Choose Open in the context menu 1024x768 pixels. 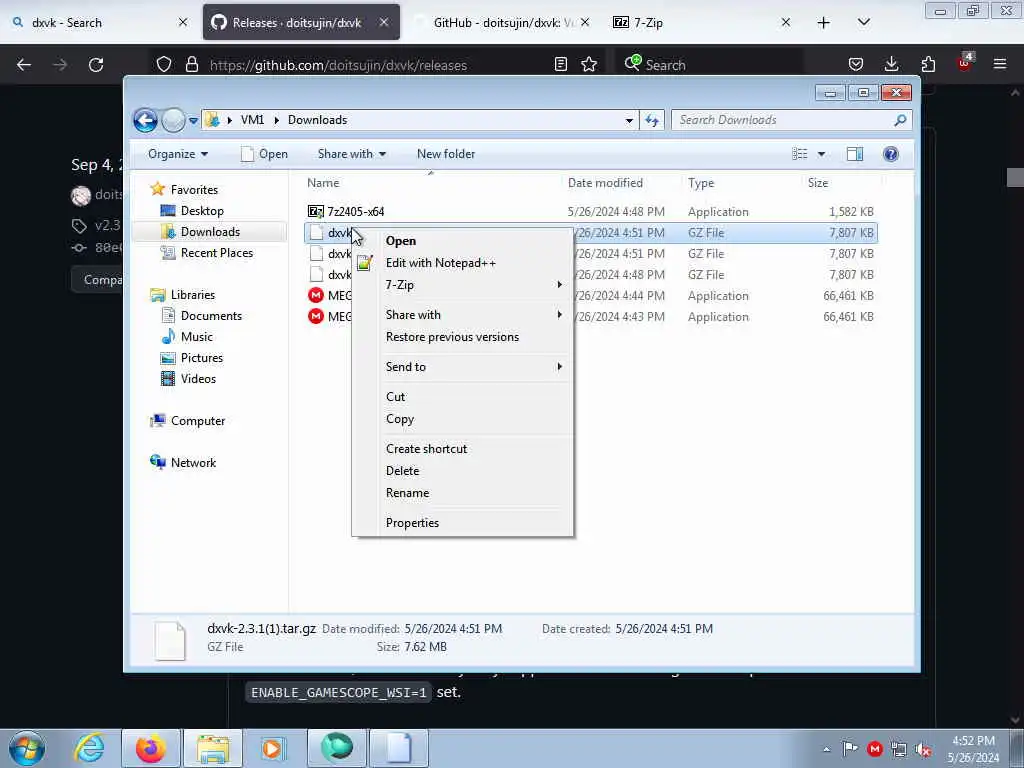[x=462, y=241]
